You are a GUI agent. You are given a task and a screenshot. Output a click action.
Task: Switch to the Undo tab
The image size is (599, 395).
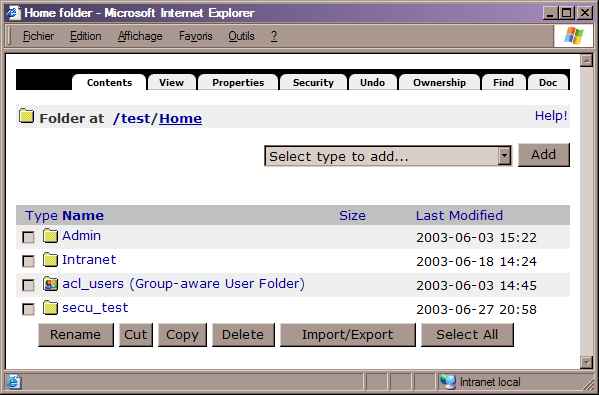(x=372, y=83)
